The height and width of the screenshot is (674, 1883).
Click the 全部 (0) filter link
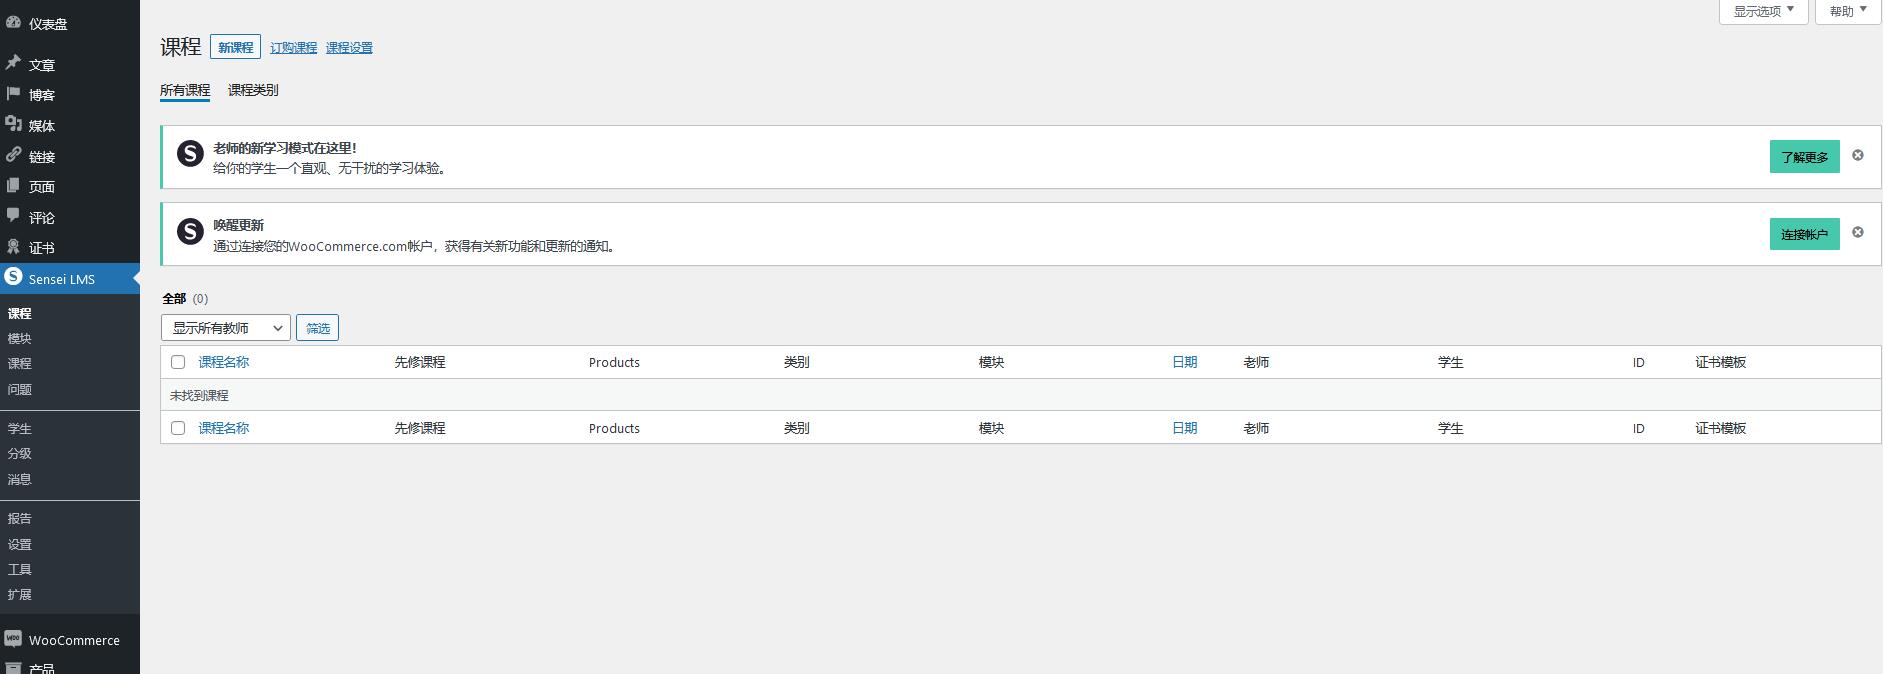186,298
